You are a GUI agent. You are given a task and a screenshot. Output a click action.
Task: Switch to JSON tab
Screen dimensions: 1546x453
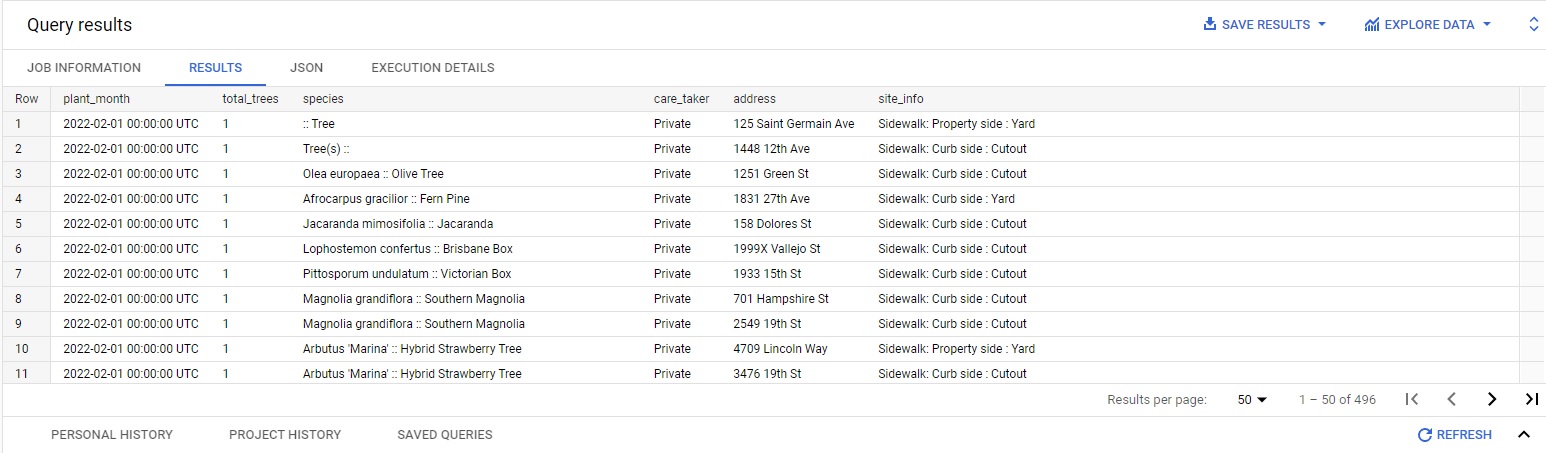[x=306, y=68]
